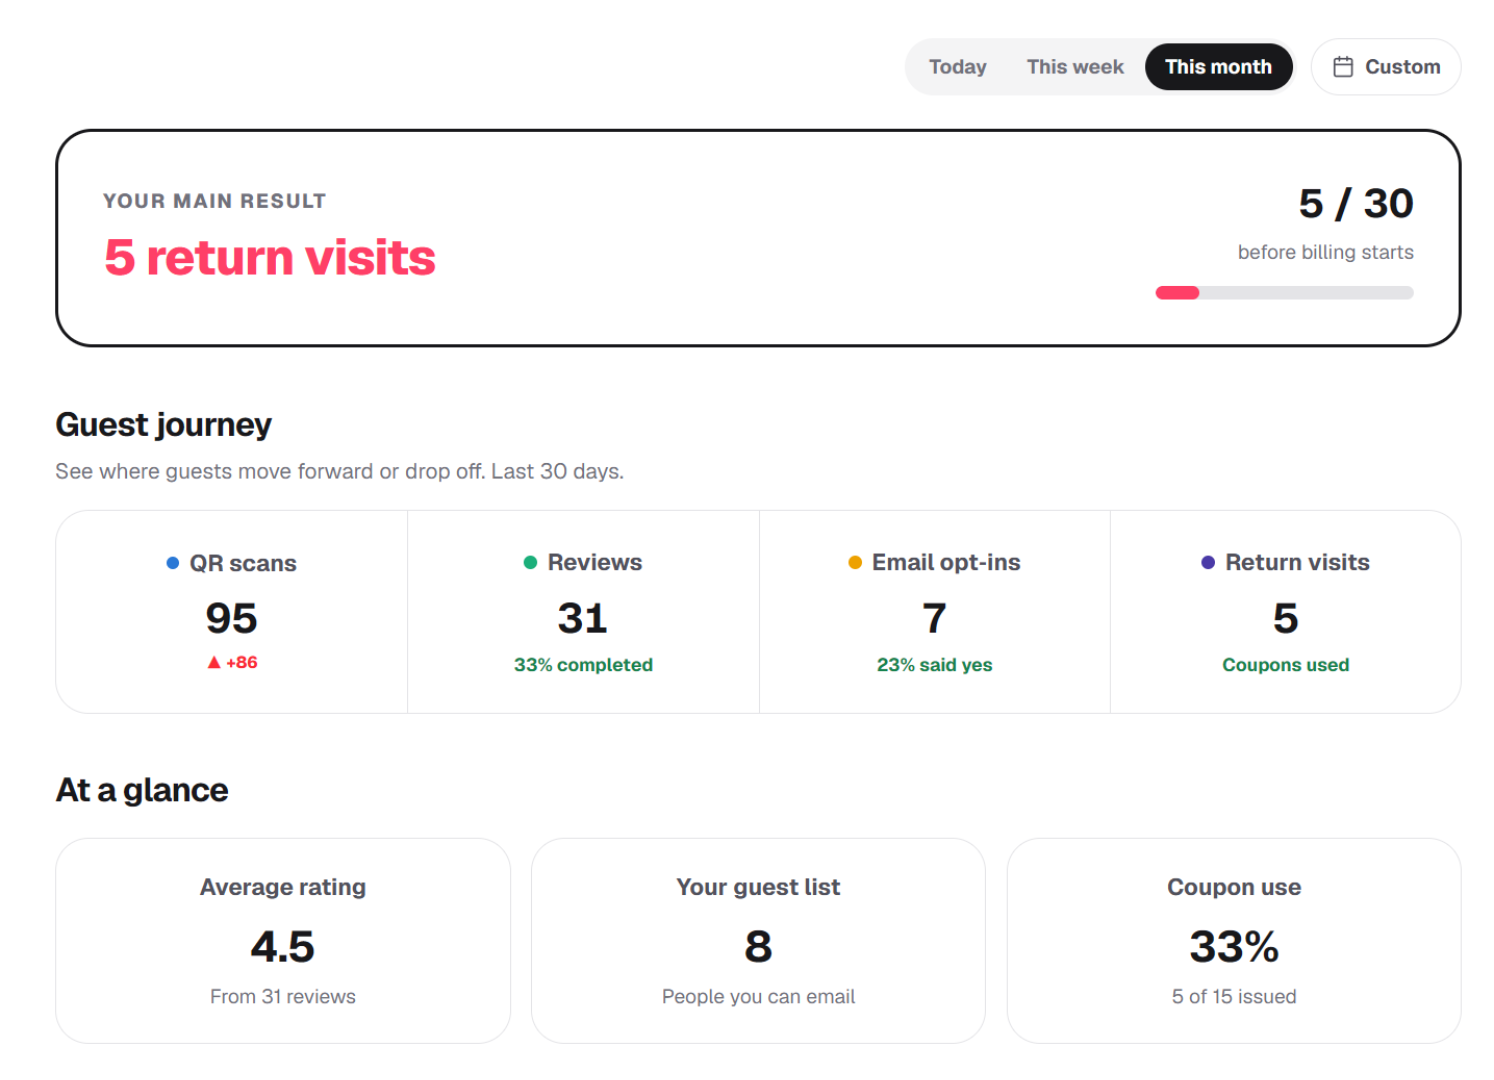
Task: Click the calendar icon in Custom button
Action: coord(1343,67)
